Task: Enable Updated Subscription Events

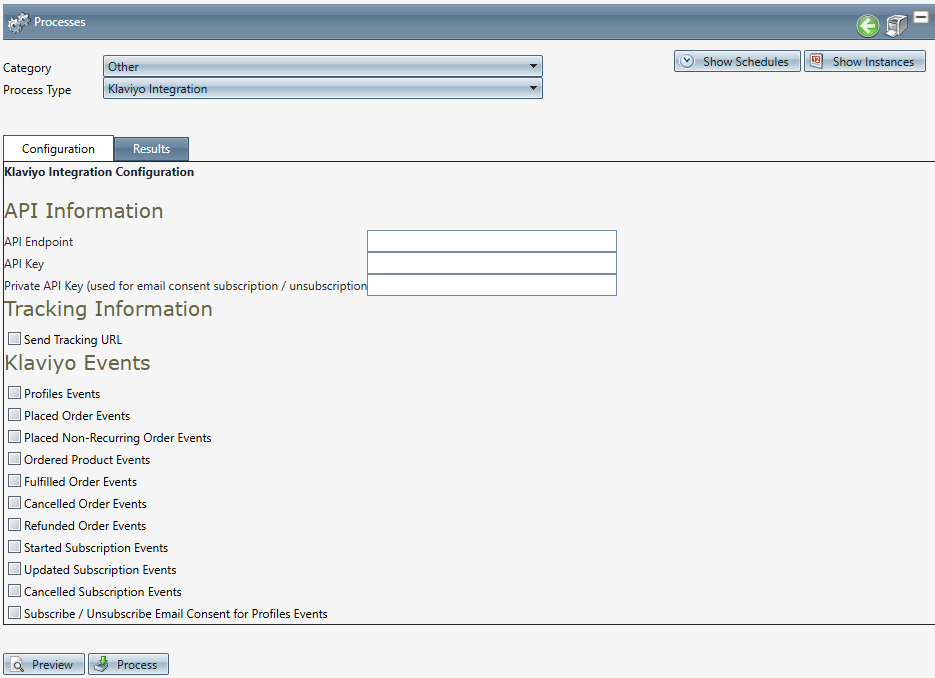Action: pos(14,569)
